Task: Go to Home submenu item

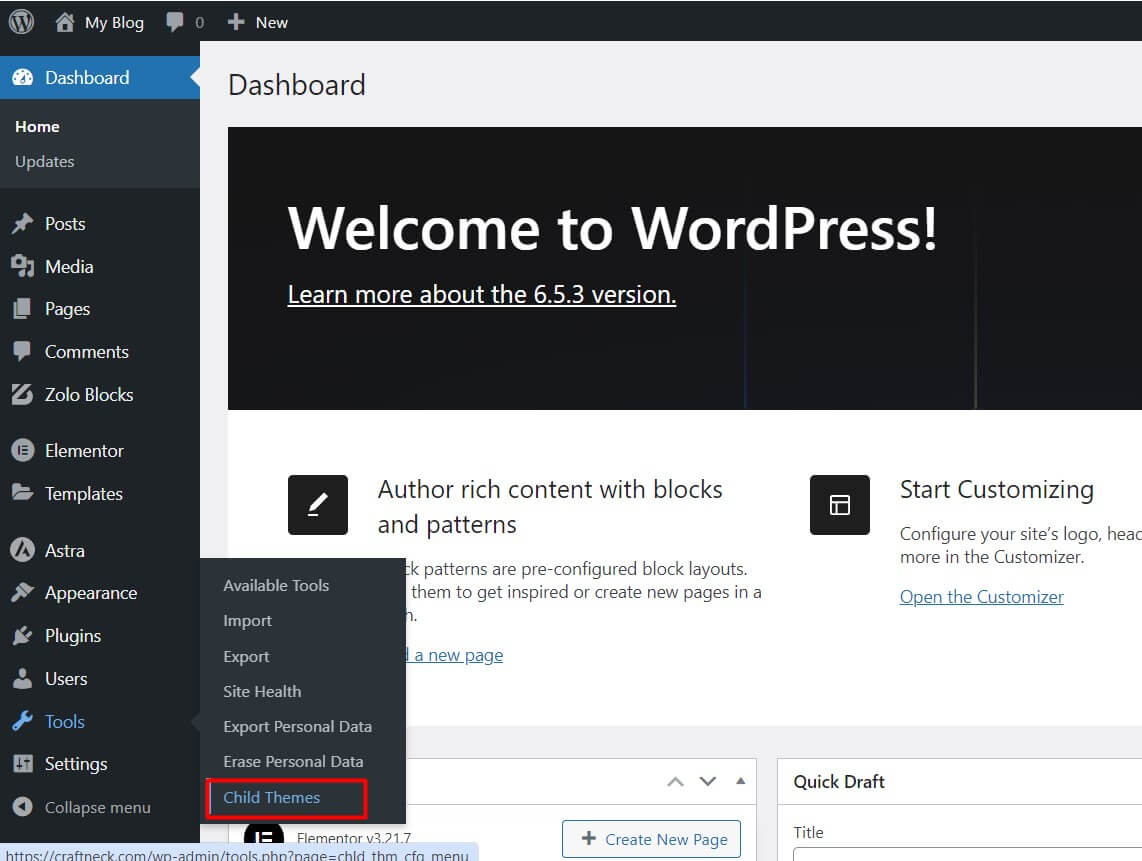Action: pos(37,127)
